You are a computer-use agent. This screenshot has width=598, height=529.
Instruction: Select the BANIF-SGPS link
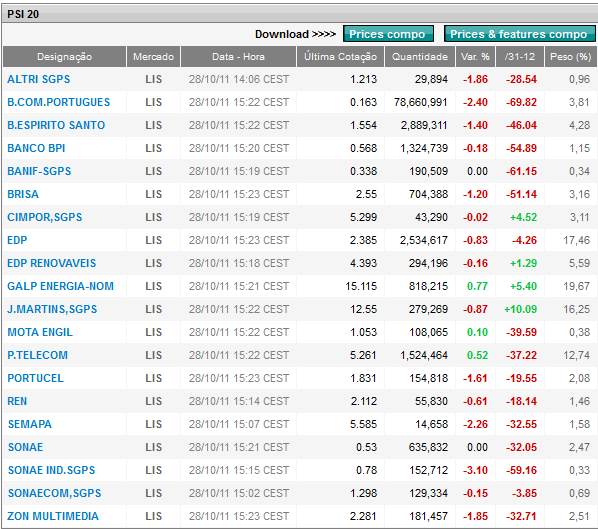(39, 171)
